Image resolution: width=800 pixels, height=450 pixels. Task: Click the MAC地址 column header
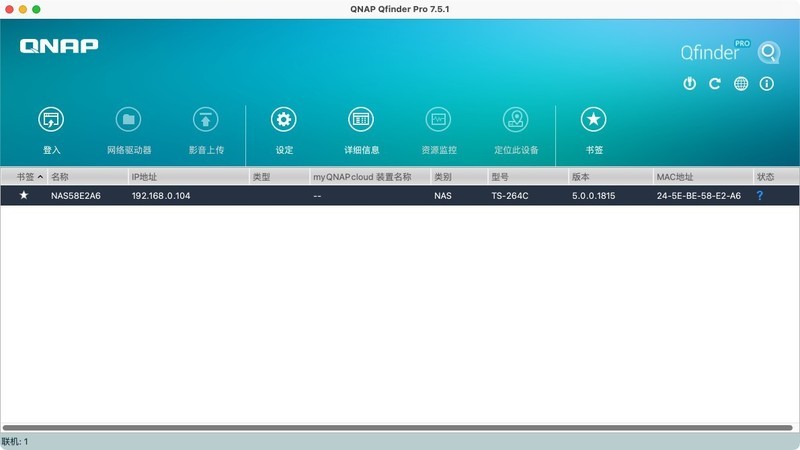pyautogui.click(x=703, y=177)
